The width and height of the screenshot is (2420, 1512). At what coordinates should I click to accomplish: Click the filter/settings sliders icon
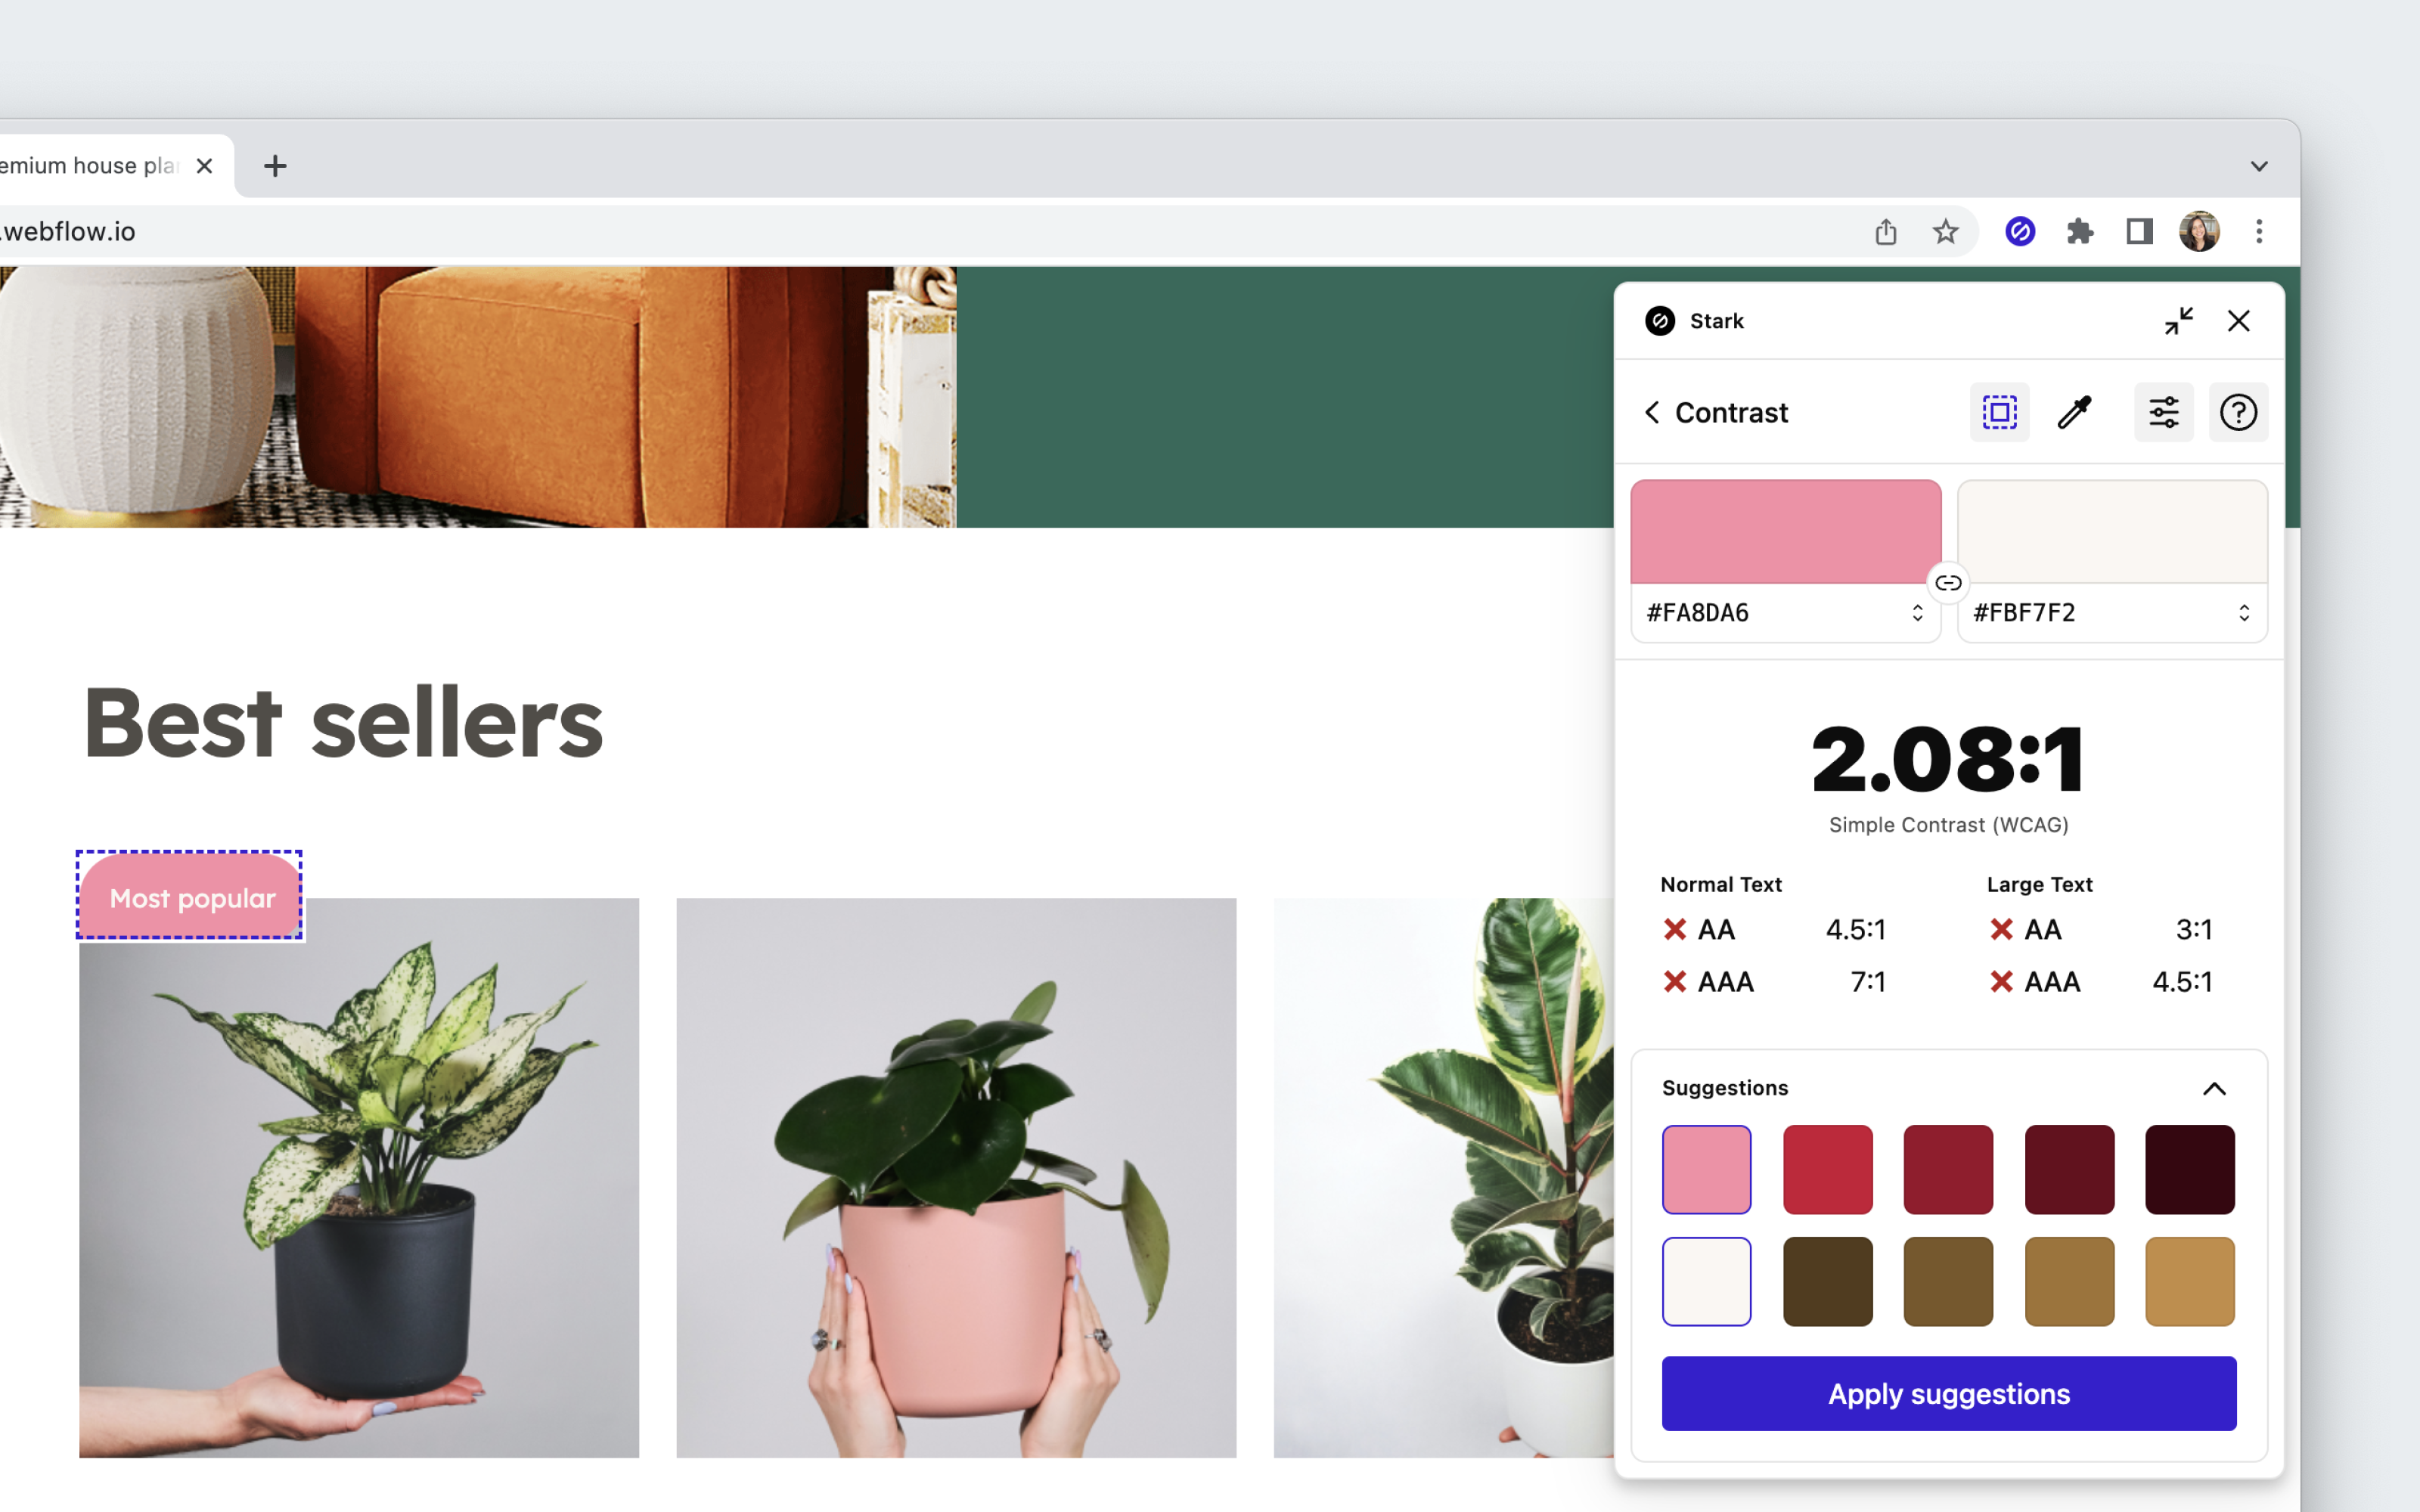tap(2166, 411)
